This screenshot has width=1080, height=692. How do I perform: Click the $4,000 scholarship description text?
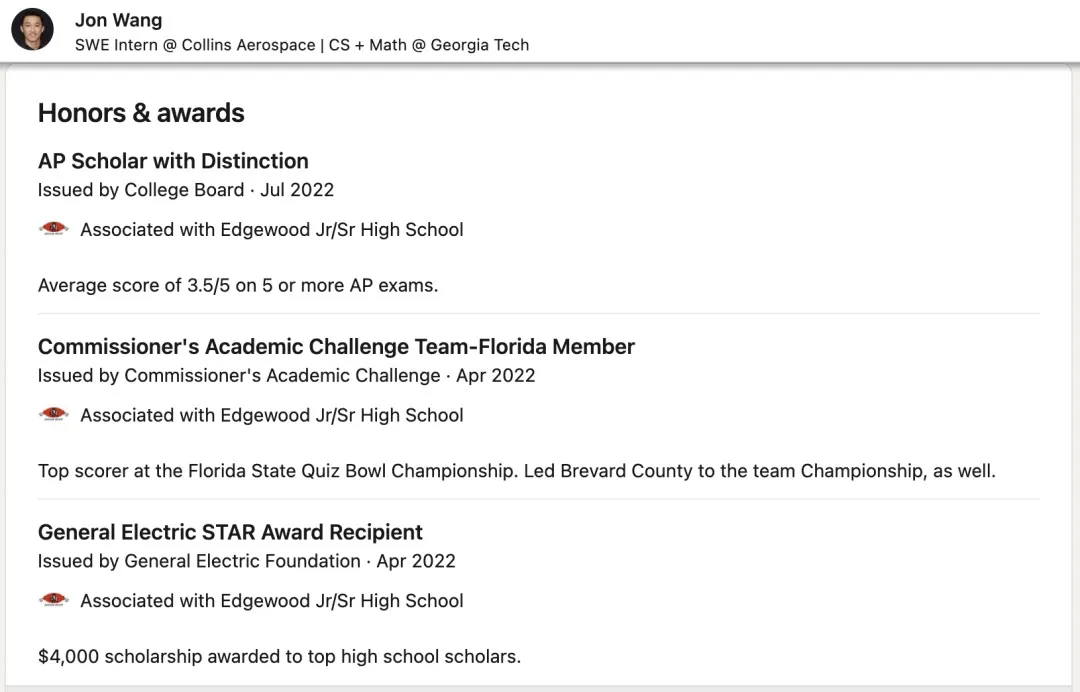pyautogui.click(x=279, y=657)
